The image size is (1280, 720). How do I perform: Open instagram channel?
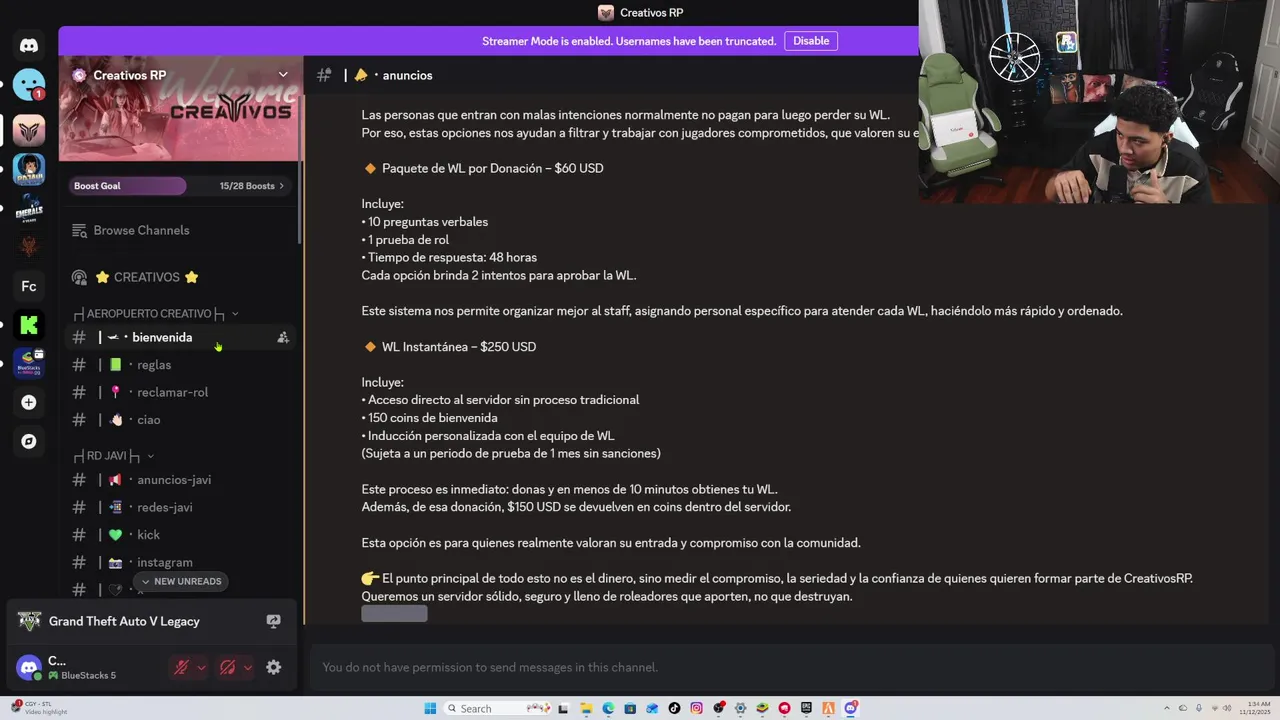point(181,562)
